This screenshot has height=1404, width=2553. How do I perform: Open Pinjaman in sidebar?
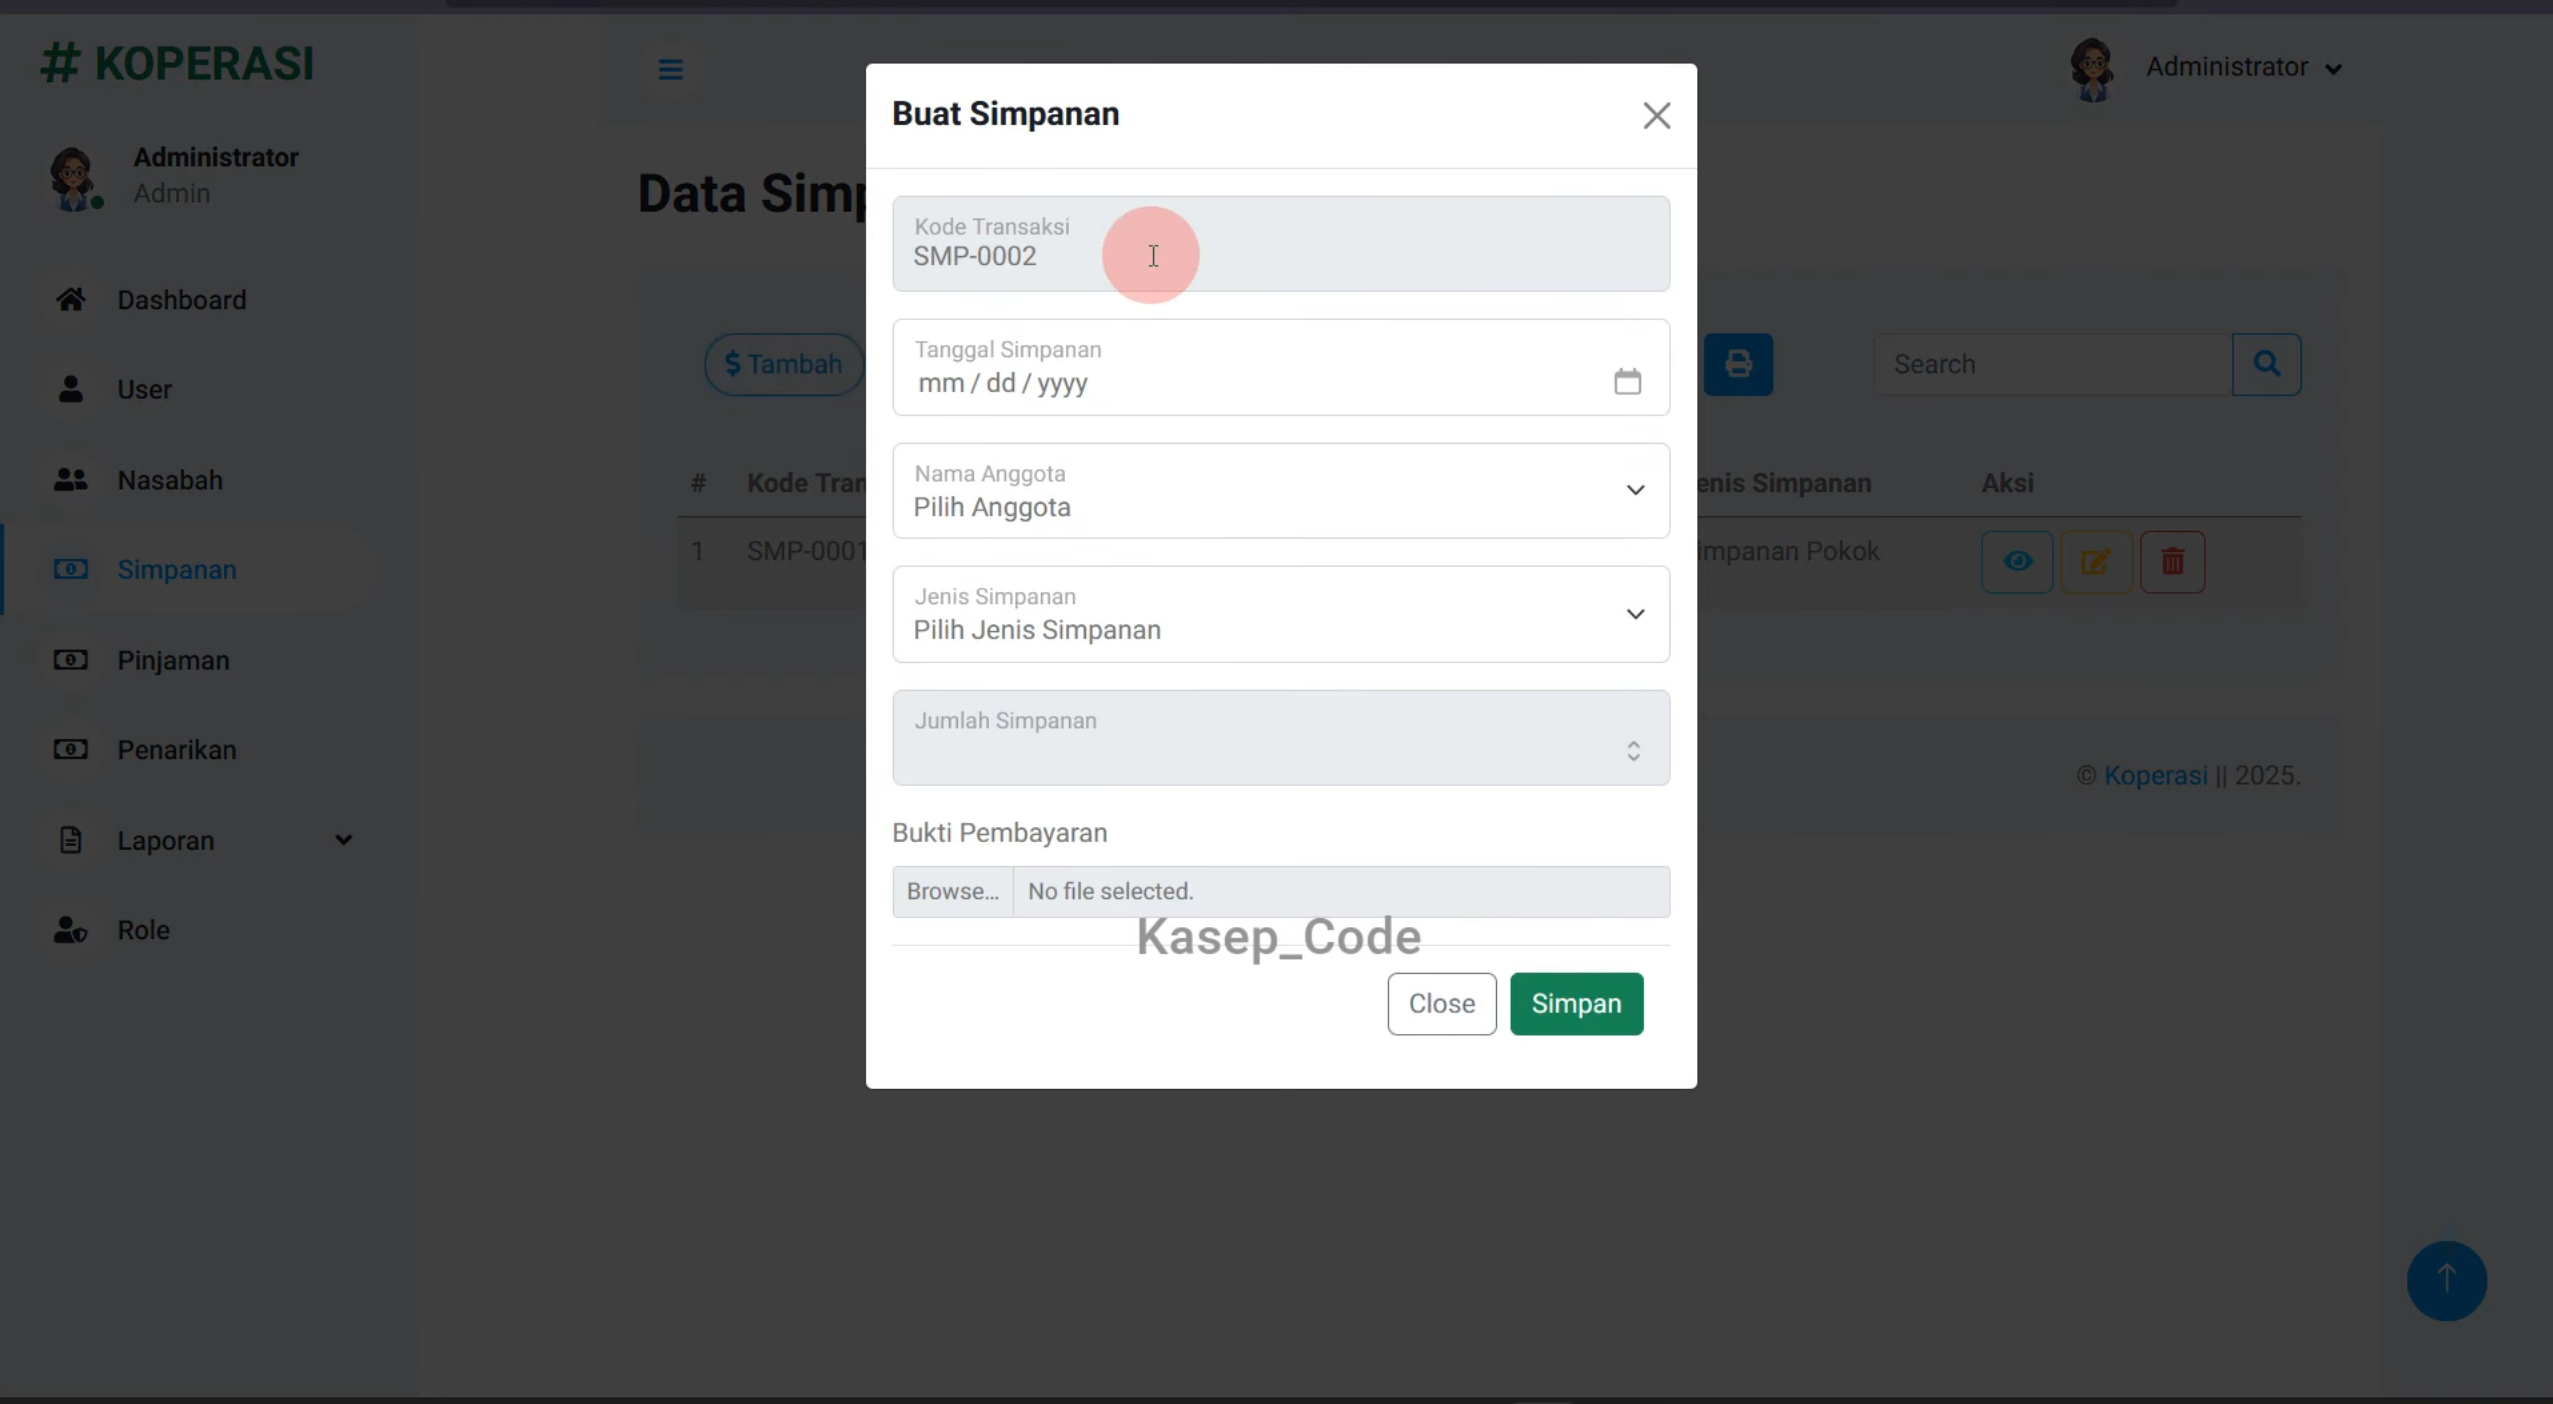[x=173, y=660]
